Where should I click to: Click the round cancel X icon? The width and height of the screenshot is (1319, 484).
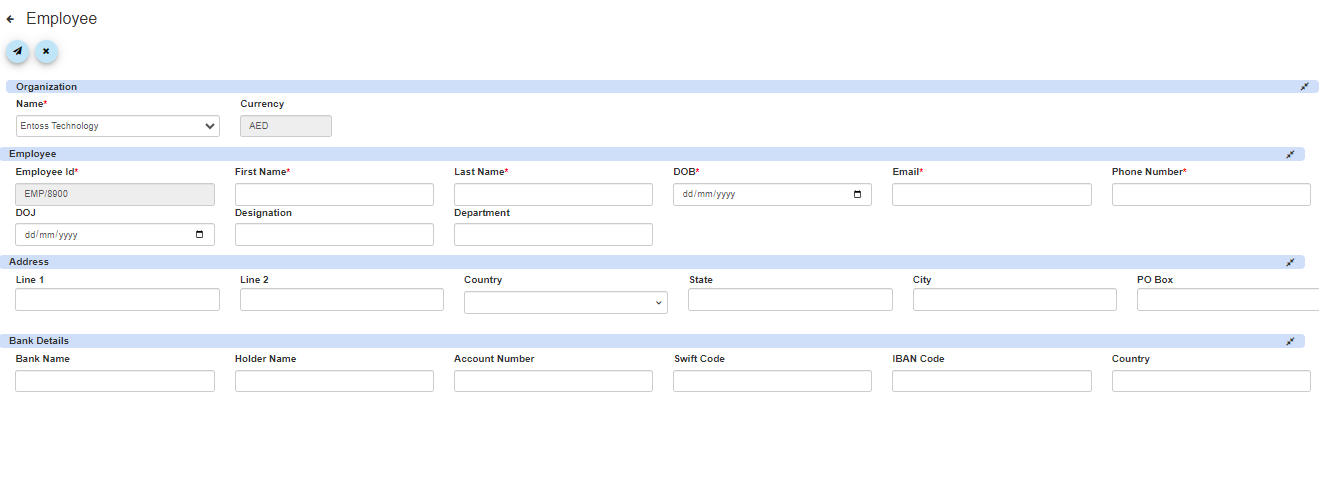[46, 51]
